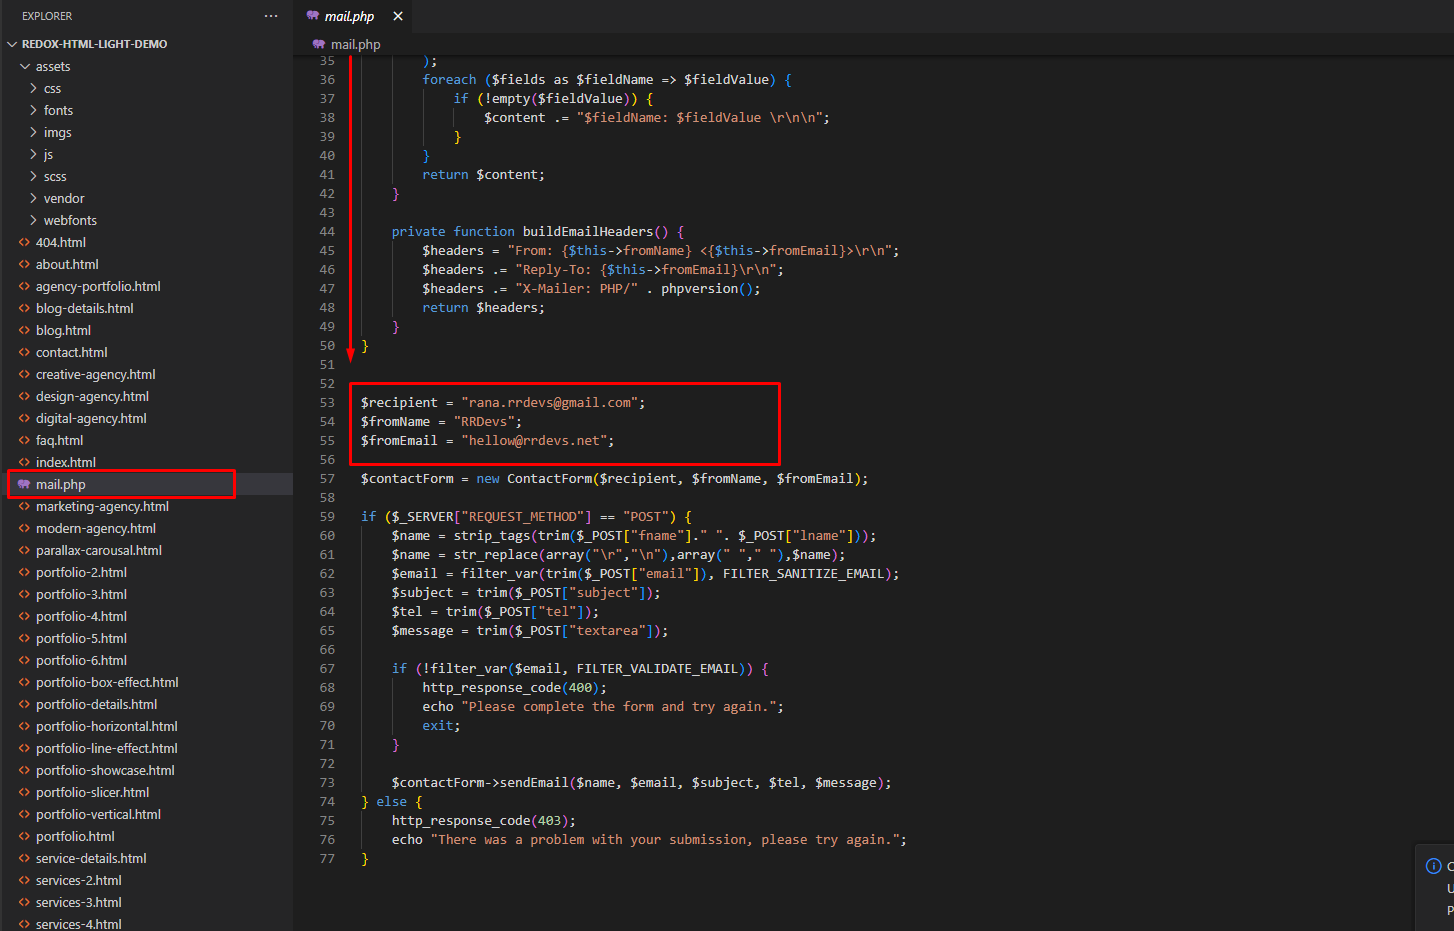
Task: Click the PHP file icon beside mail.php in Explorer
Action: 24,484
